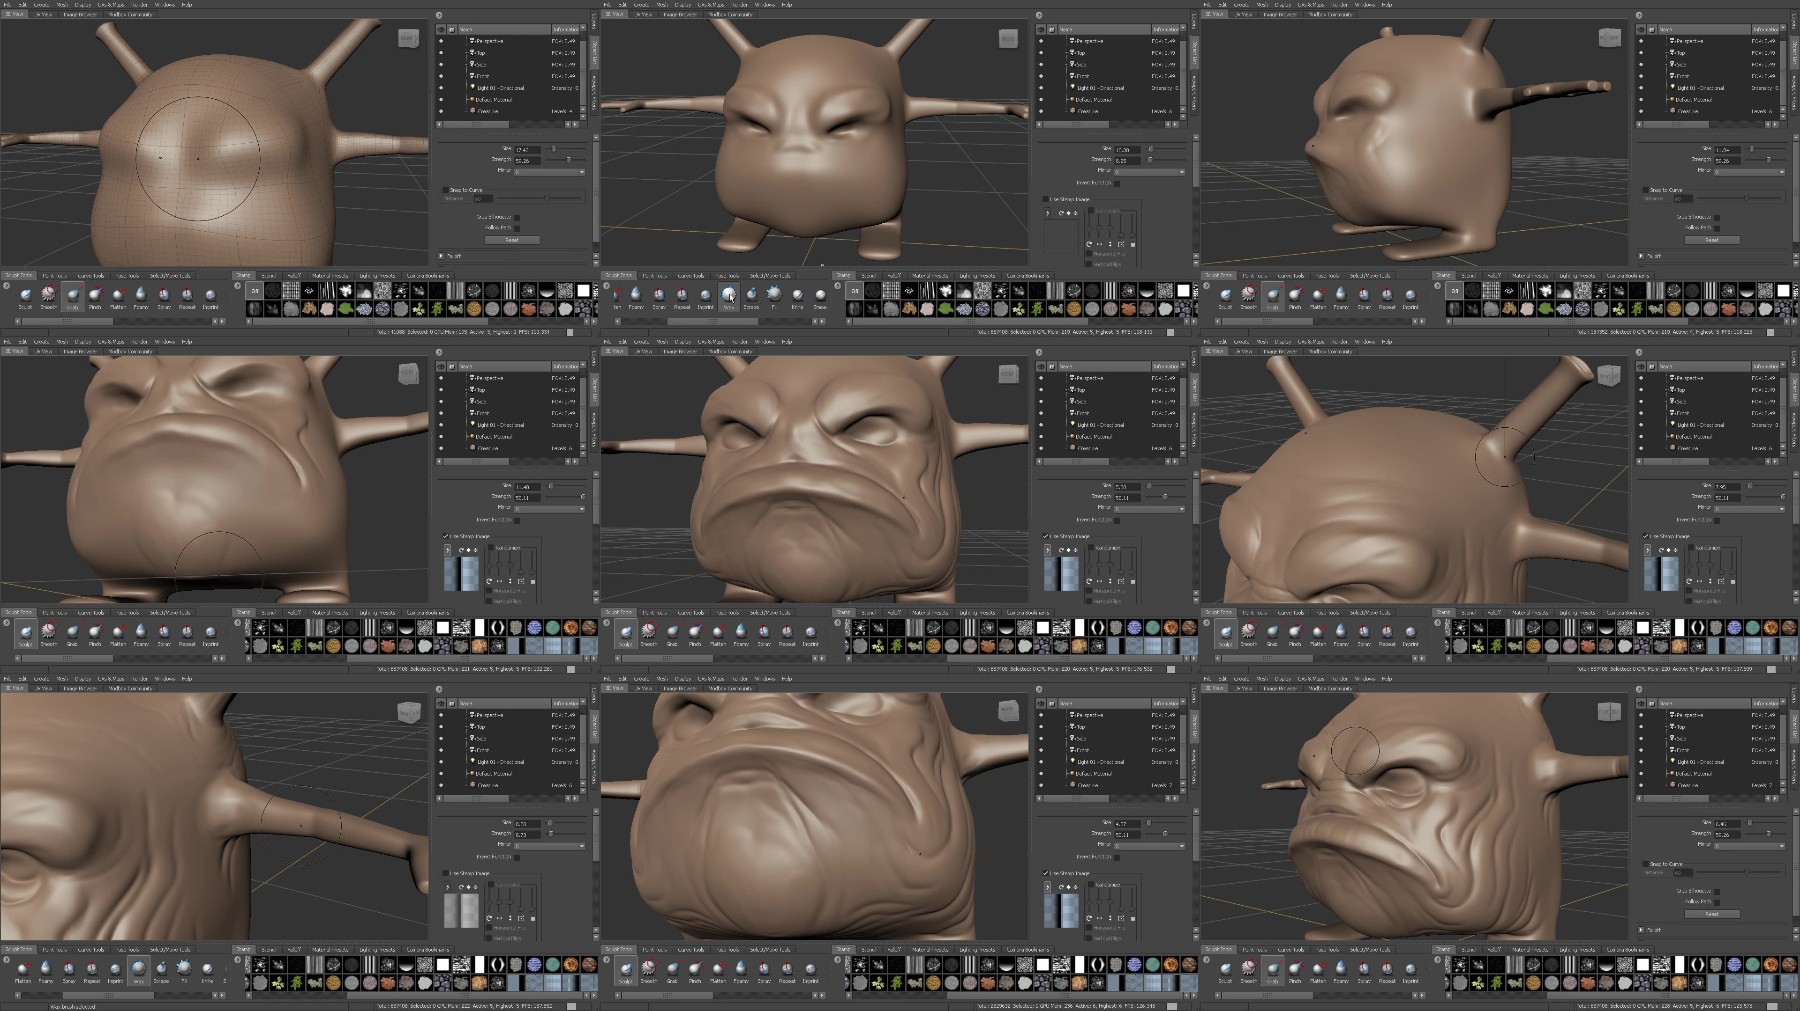Toggle Light 01 visibility in the bottom-right frame
Image resolution: width=1800 pixels, height=1011 pixels.
click(1641, 762)
